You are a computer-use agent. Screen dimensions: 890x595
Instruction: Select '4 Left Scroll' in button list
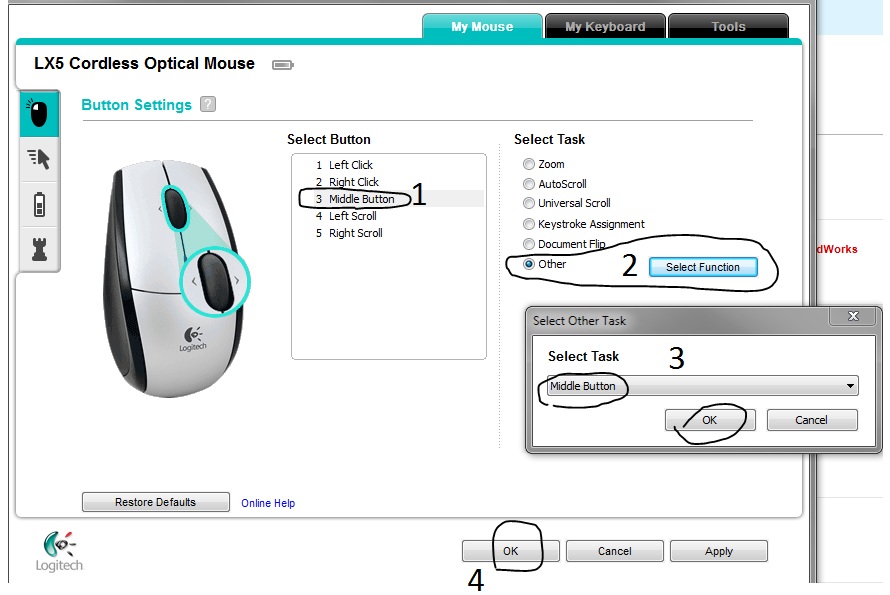click(x=389, y=216)
